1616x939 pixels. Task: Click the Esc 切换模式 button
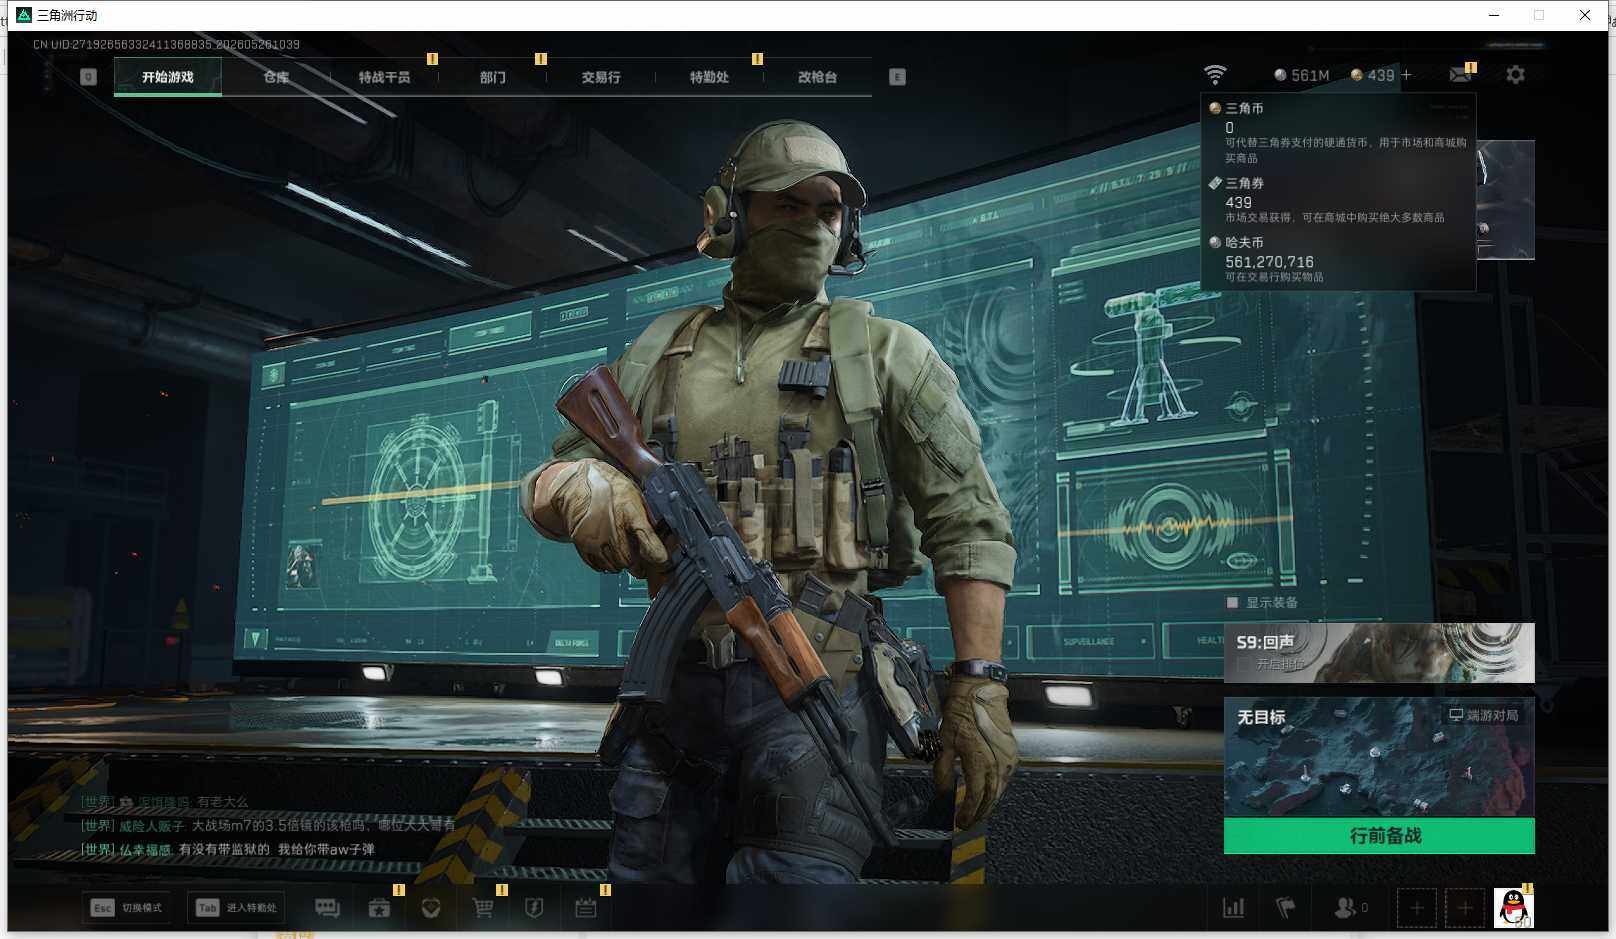click(127, 908)
